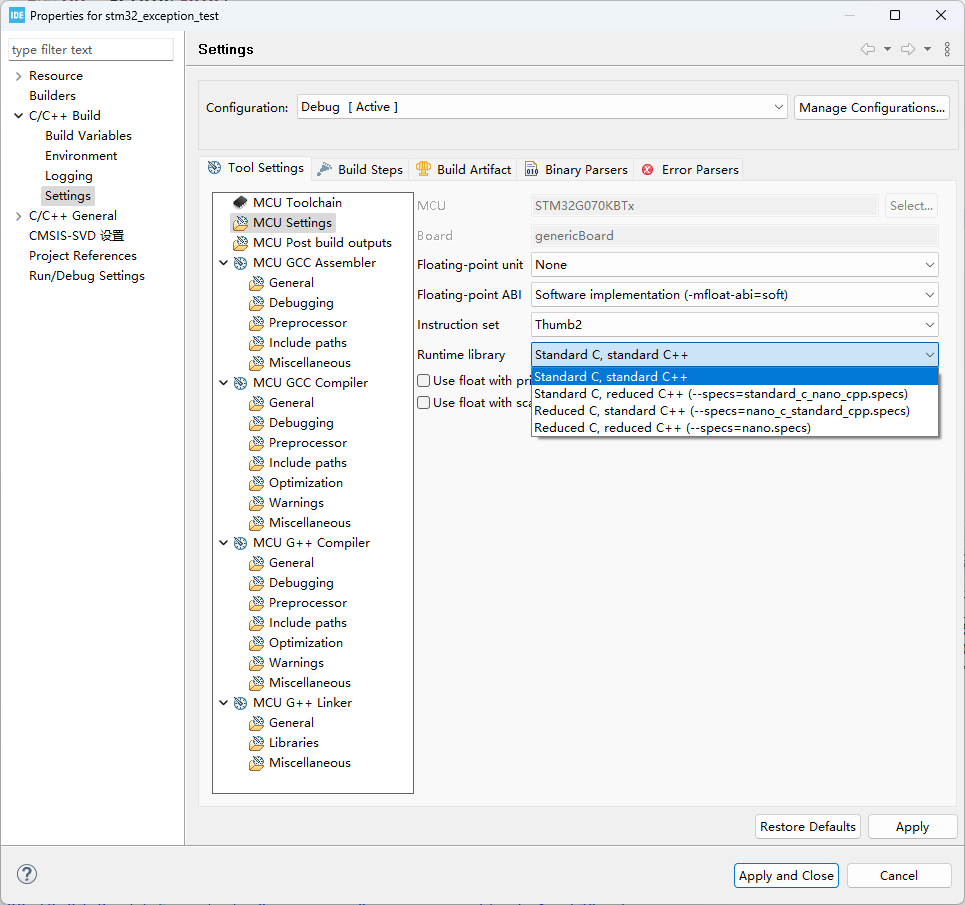Click the help question mark icon
This screenshot has width=965, height=905.
tap(27, 875)
